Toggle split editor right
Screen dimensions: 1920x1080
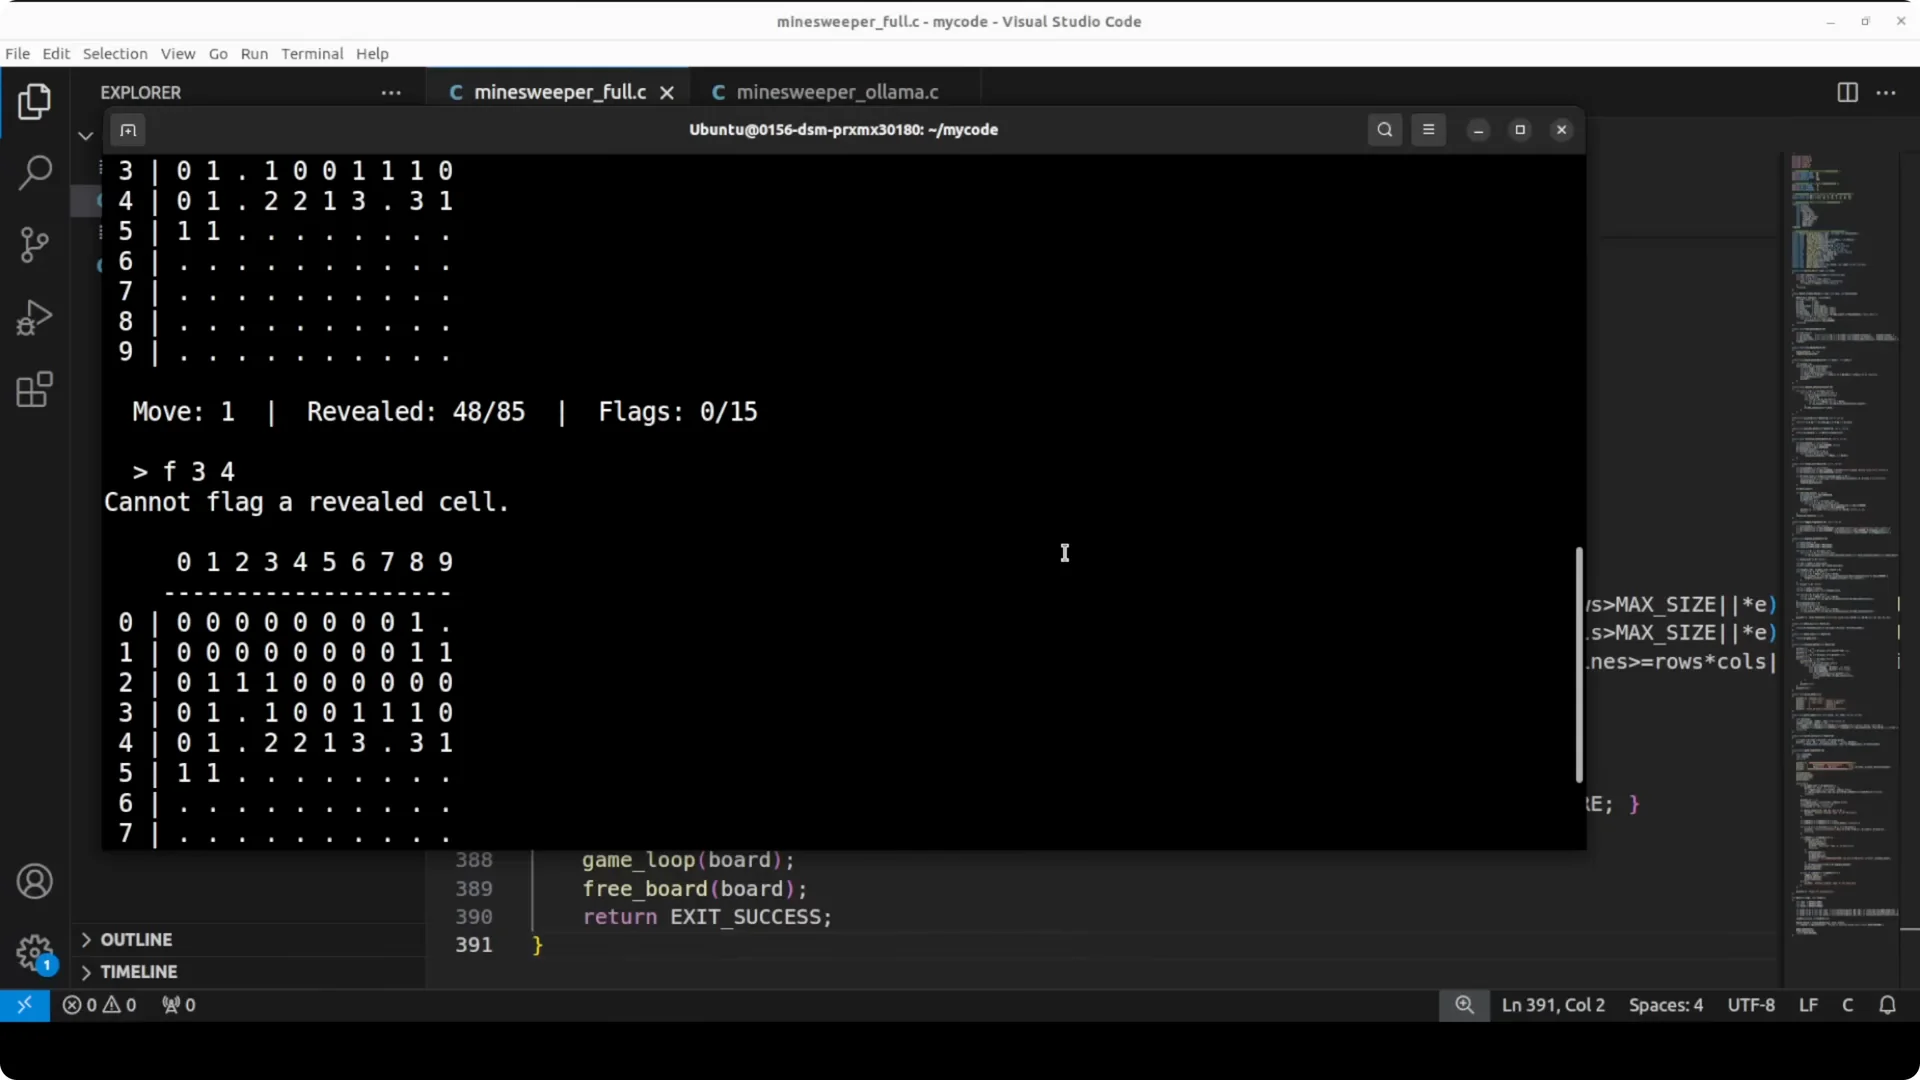coord(1847,92)
